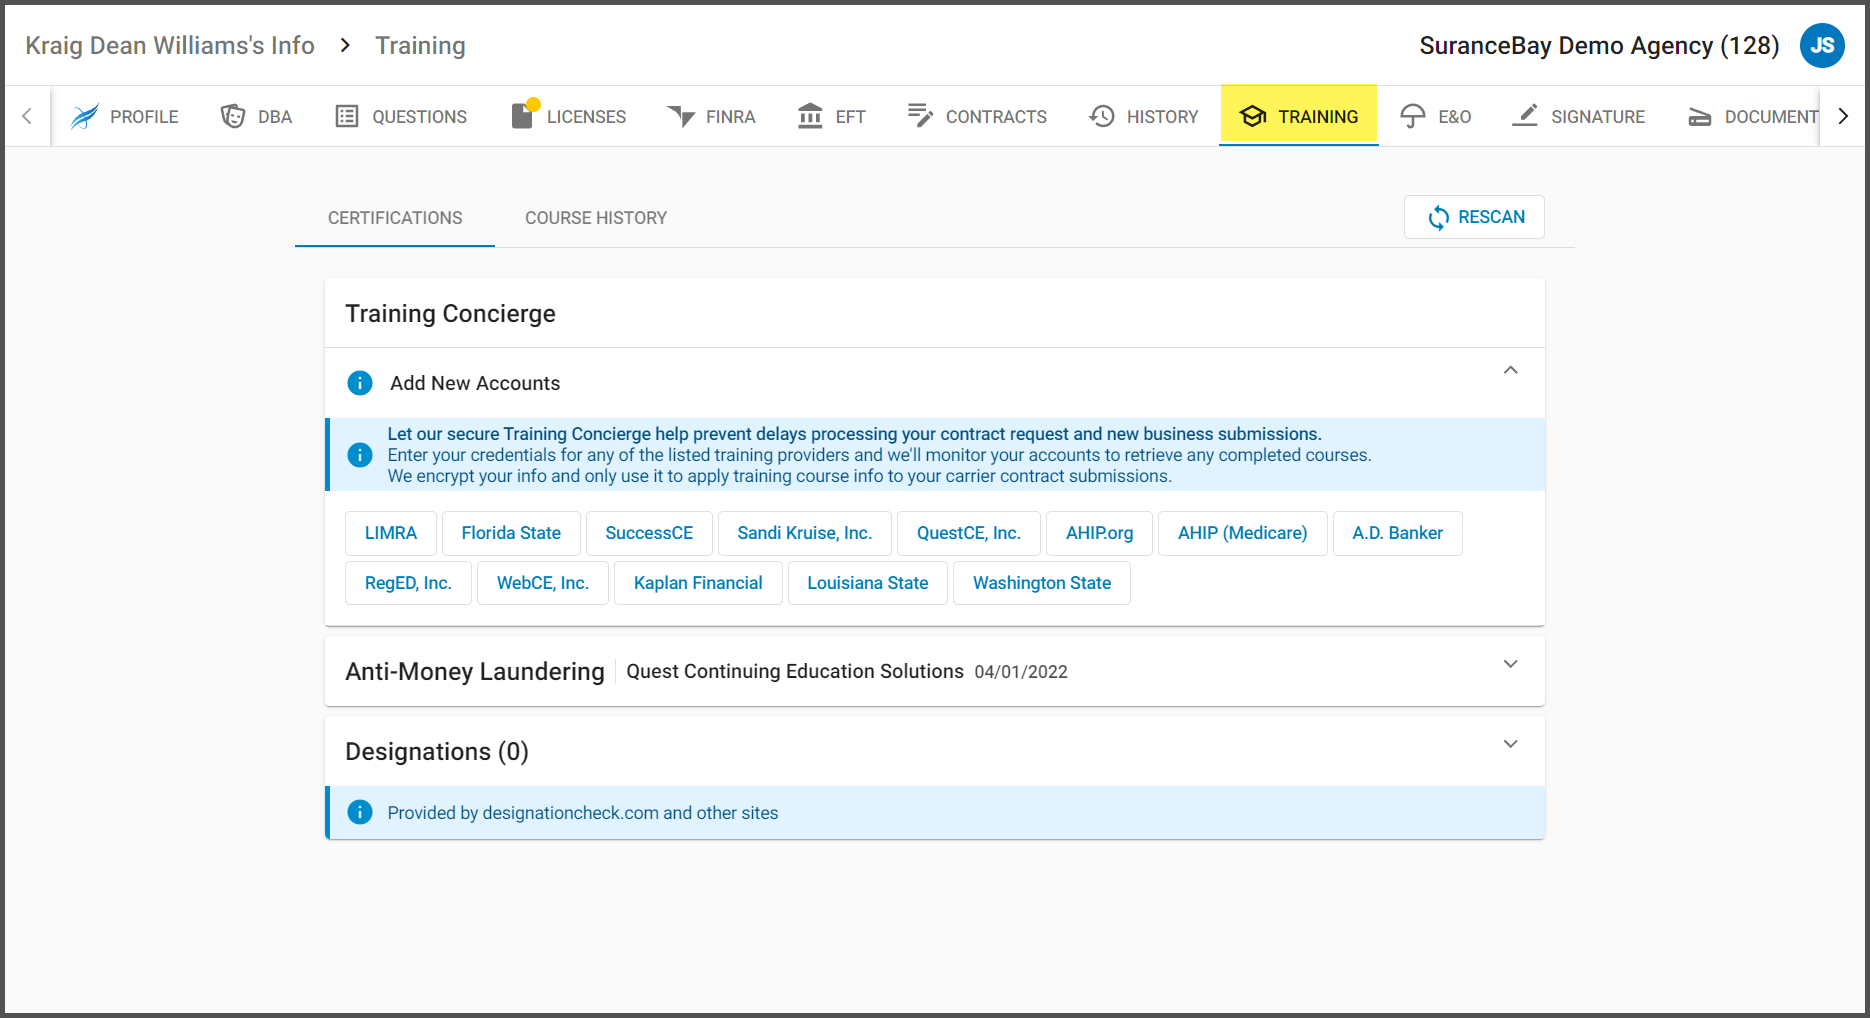Add a Sandi Kruise, Inc. account

click(805, 533)
